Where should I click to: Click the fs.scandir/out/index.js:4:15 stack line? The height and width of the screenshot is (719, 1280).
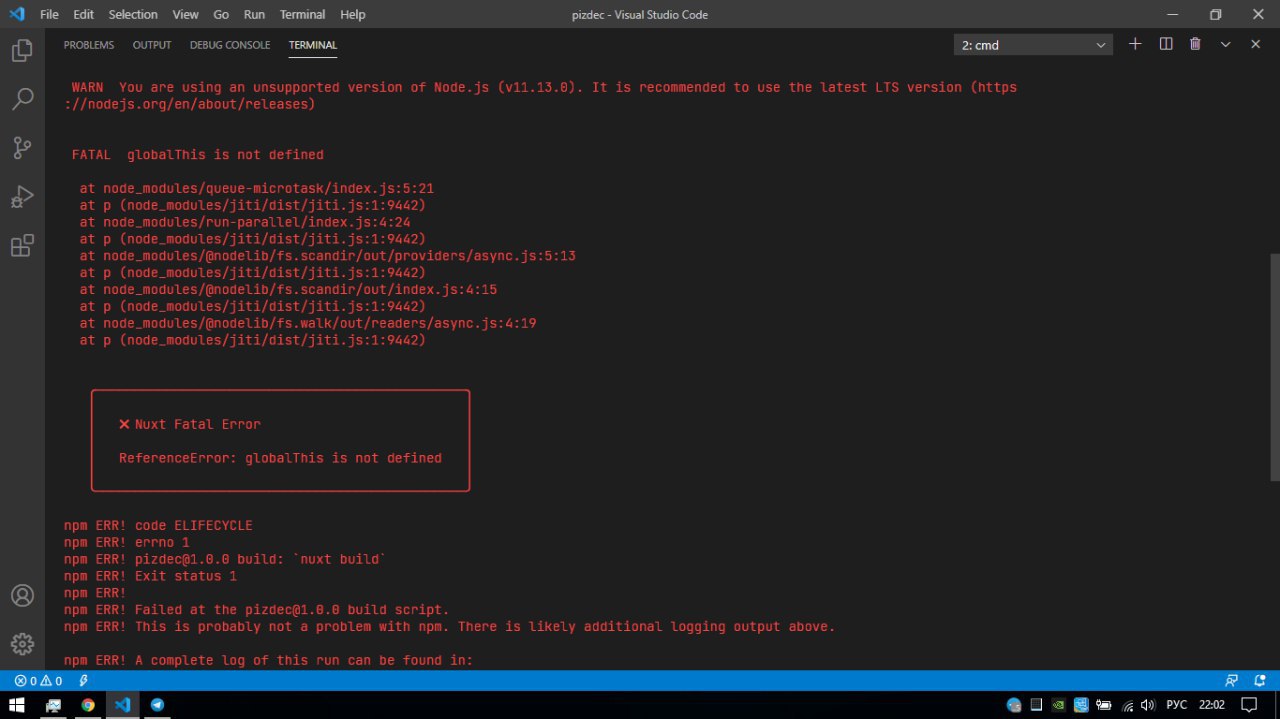pyautogui.click(x=288, y=289)
